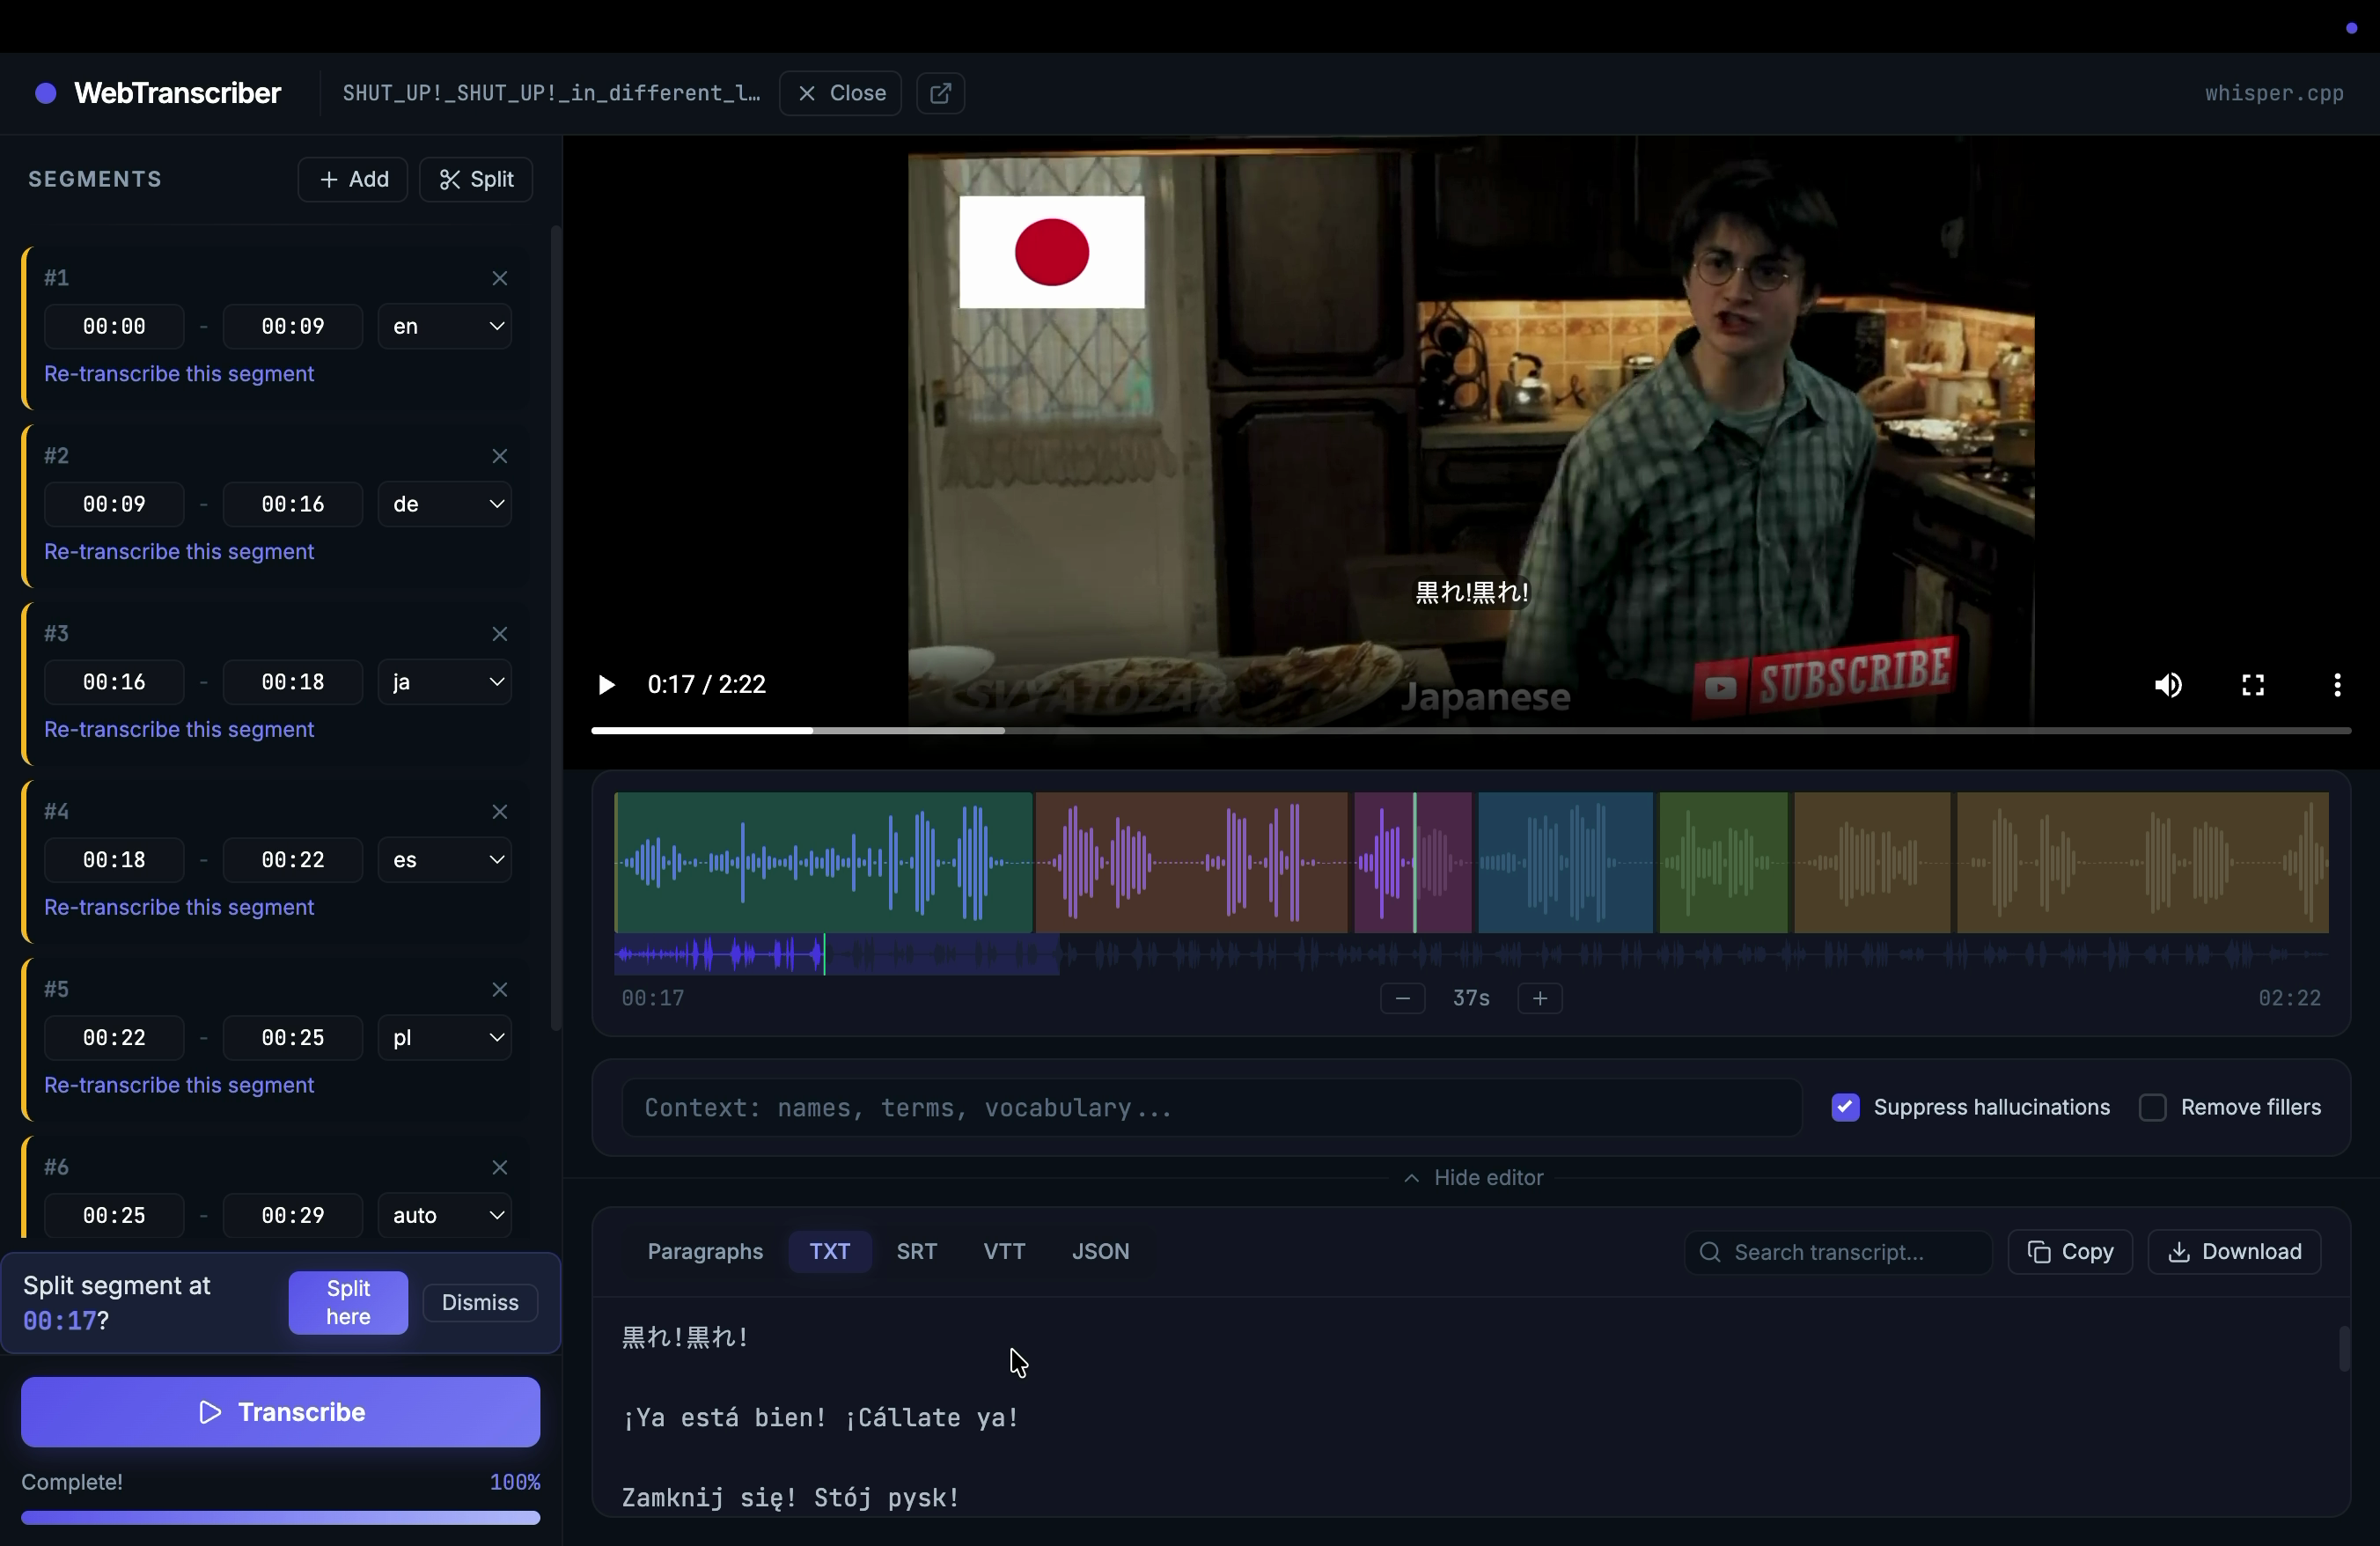Open the auto language dropdown on segment #6

pos(444,1215)
